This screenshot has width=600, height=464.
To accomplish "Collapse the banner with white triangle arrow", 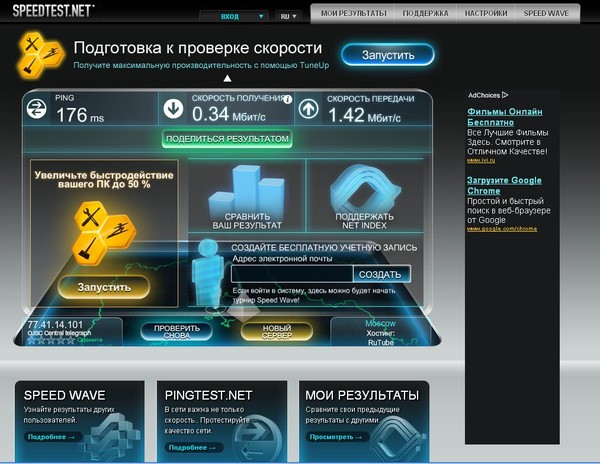I will coord(227,78).
